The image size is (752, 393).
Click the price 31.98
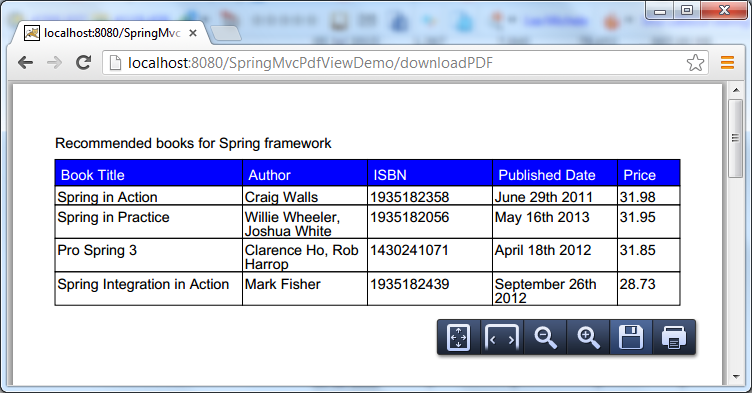(648, 196)
